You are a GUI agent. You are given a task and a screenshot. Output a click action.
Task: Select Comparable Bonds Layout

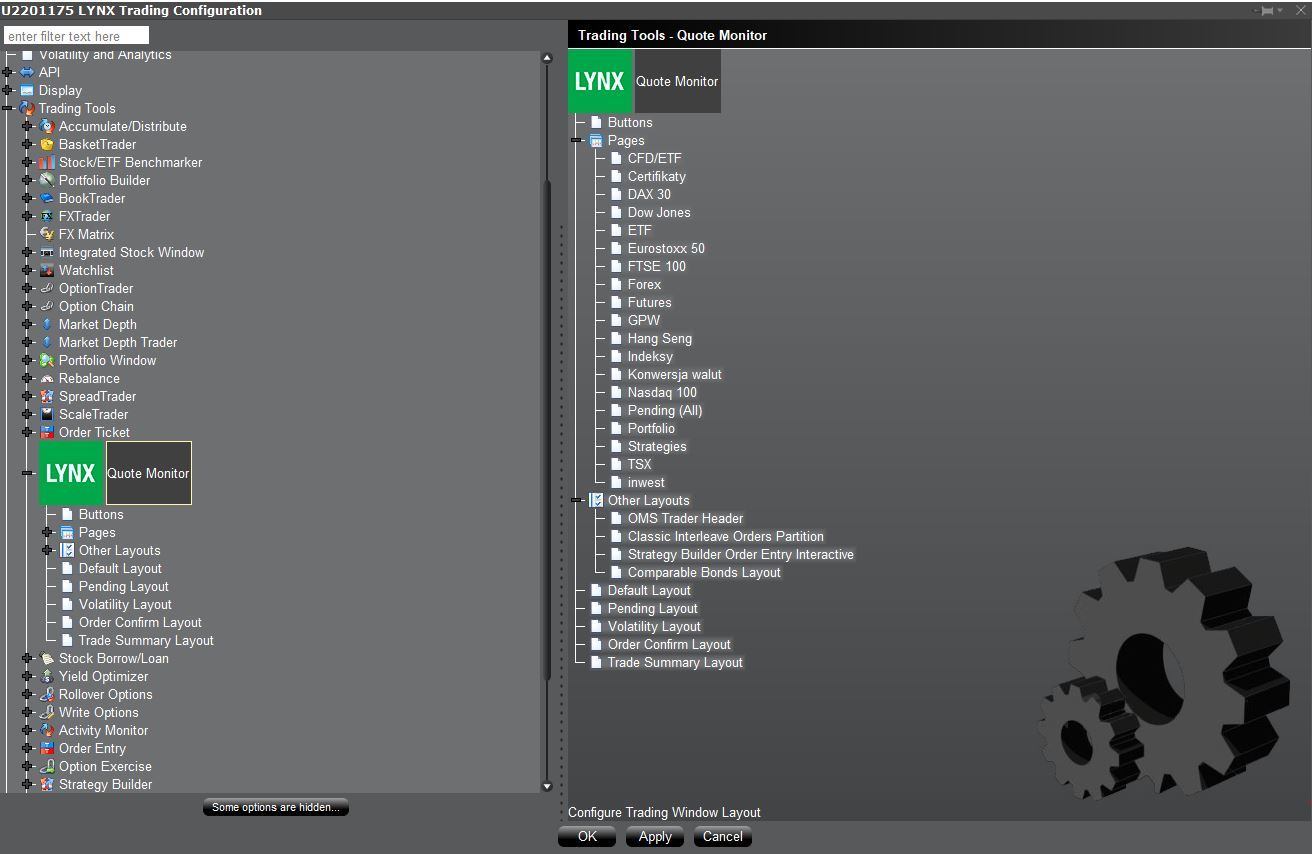pos(704,572)
